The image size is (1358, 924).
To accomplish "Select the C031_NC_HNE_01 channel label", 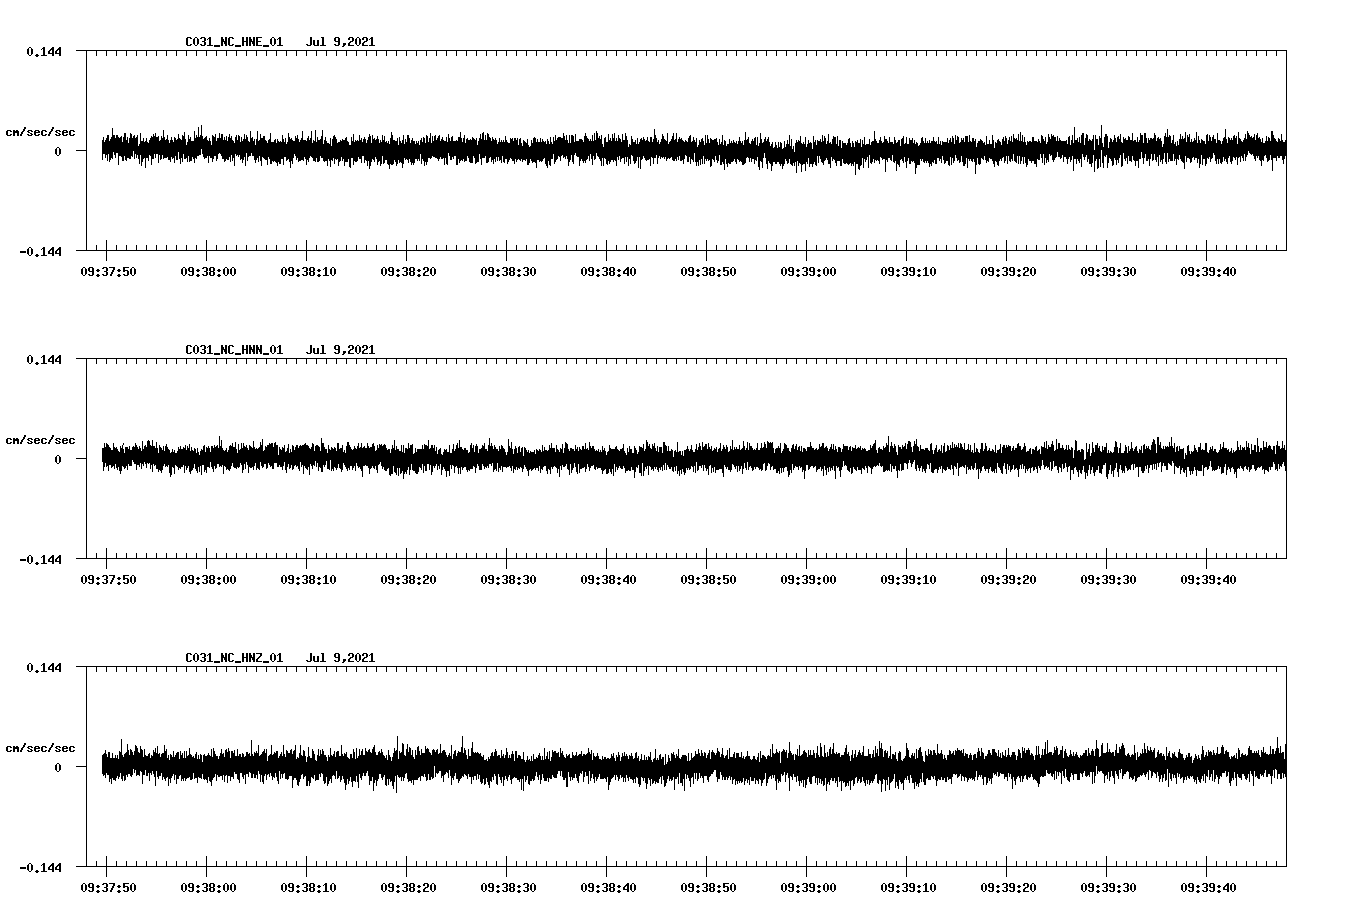I will 232,41.
